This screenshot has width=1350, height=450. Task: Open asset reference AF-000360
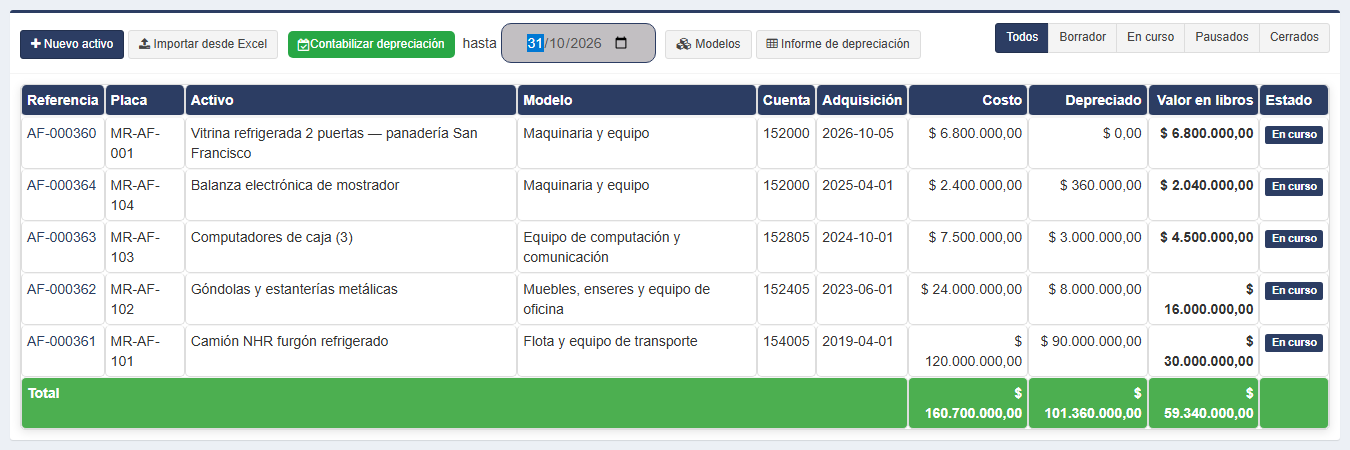62,133
